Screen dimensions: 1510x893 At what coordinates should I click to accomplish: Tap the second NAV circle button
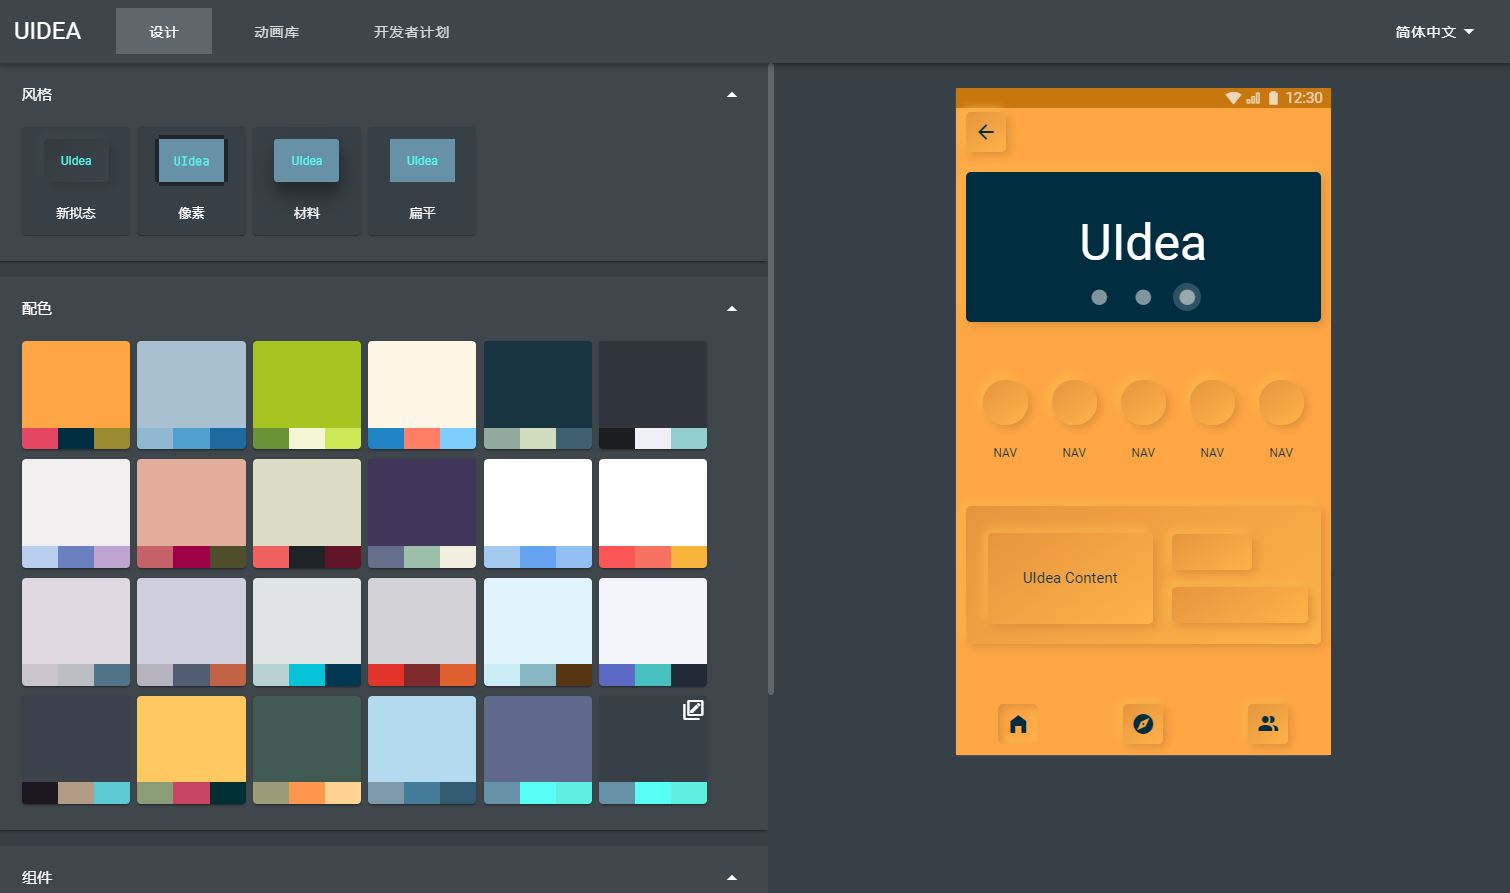1074,403
